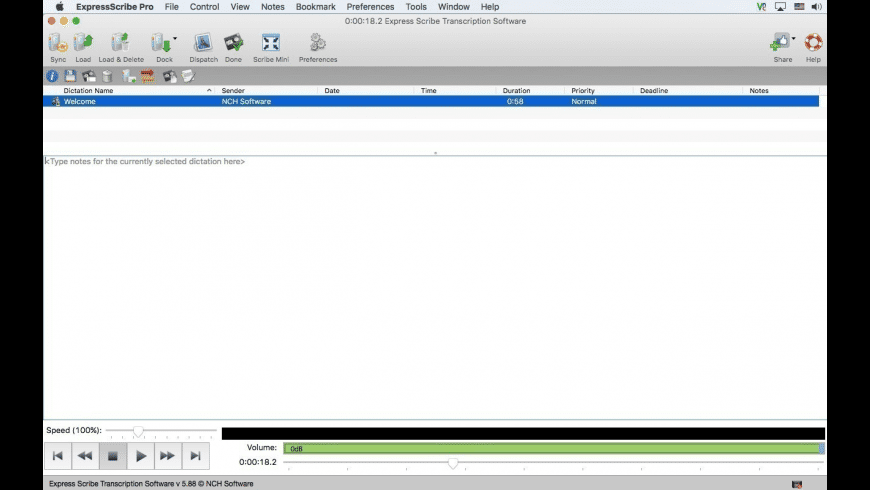The height and width of the screenshot is (490, 870).
Task: Sort by Duration column header
Action: (x=516, y=90)
